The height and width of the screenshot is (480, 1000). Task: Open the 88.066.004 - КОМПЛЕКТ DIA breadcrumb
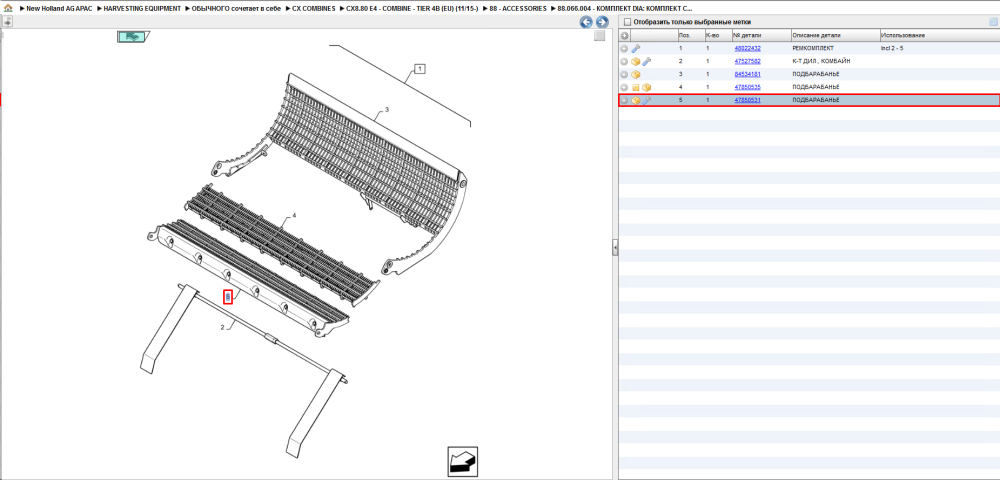[625, 9]
